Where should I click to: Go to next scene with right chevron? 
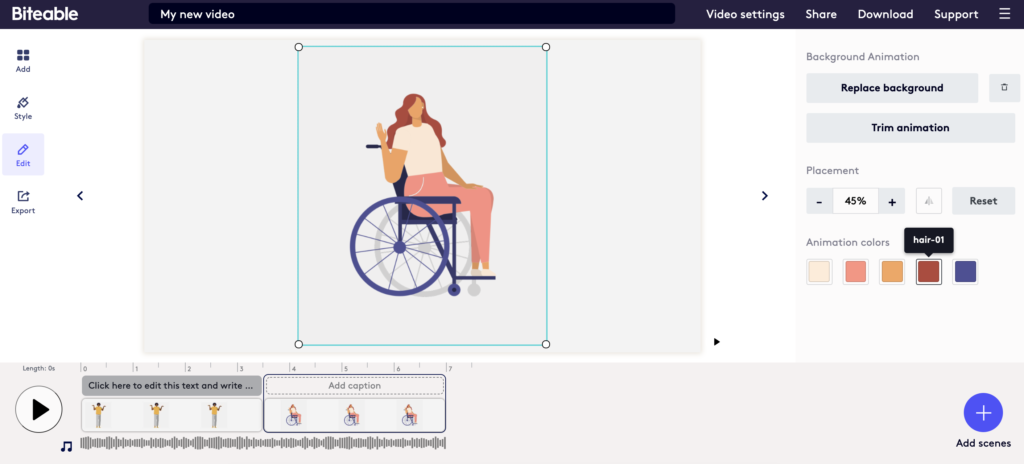(x=765, y=196)
